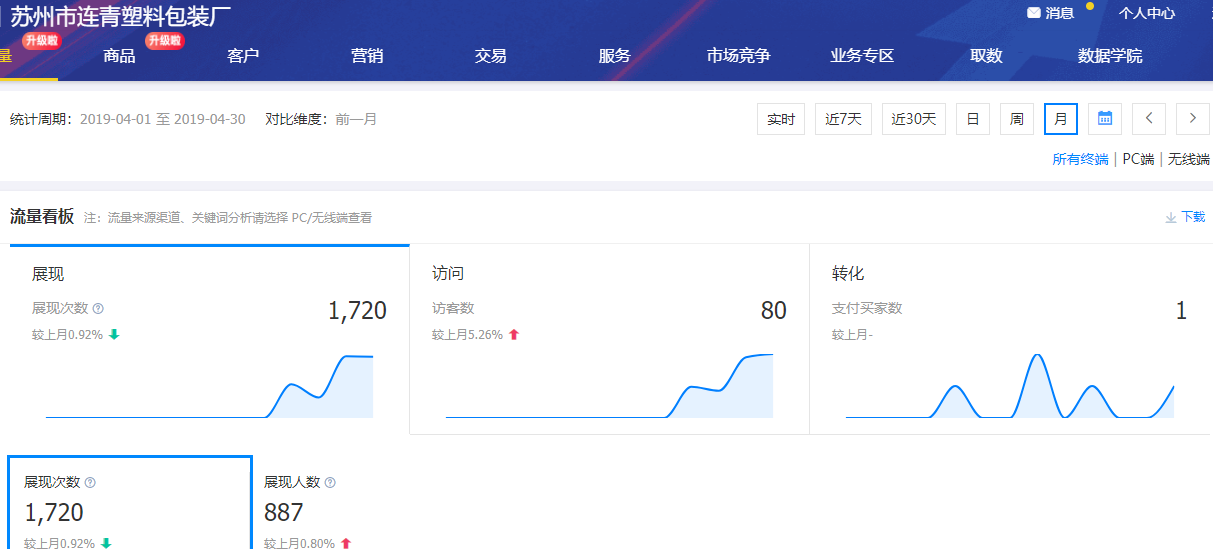Click shop name 苏州市连青塑料包装厂
The height and width of the screenshot is (549, 1213).
click(x=120, y=15)
